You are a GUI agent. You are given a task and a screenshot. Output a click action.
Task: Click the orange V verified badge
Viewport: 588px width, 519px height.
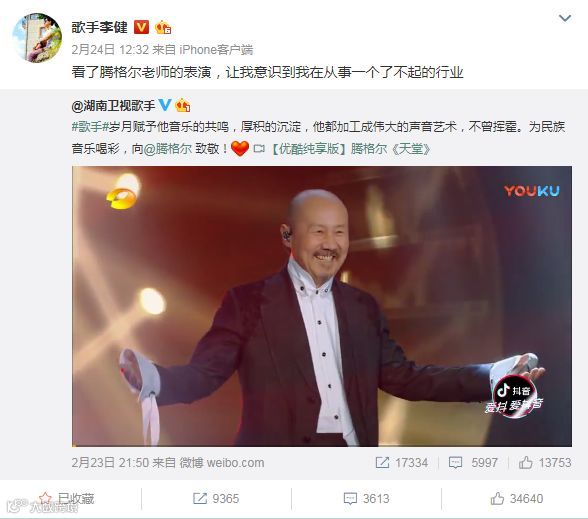[x=141, y=27]
